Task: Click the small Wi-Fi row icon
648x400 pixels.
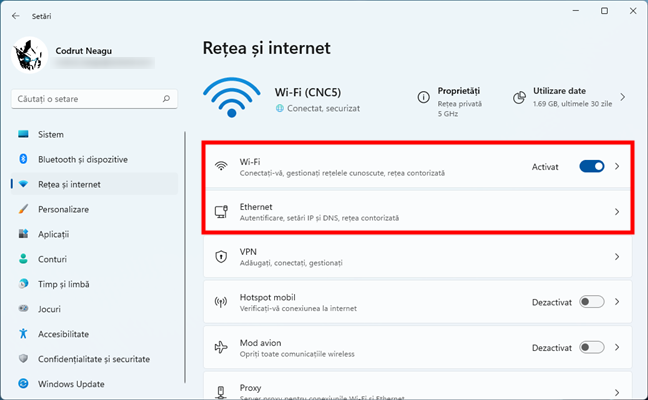Action: [221, 166]
